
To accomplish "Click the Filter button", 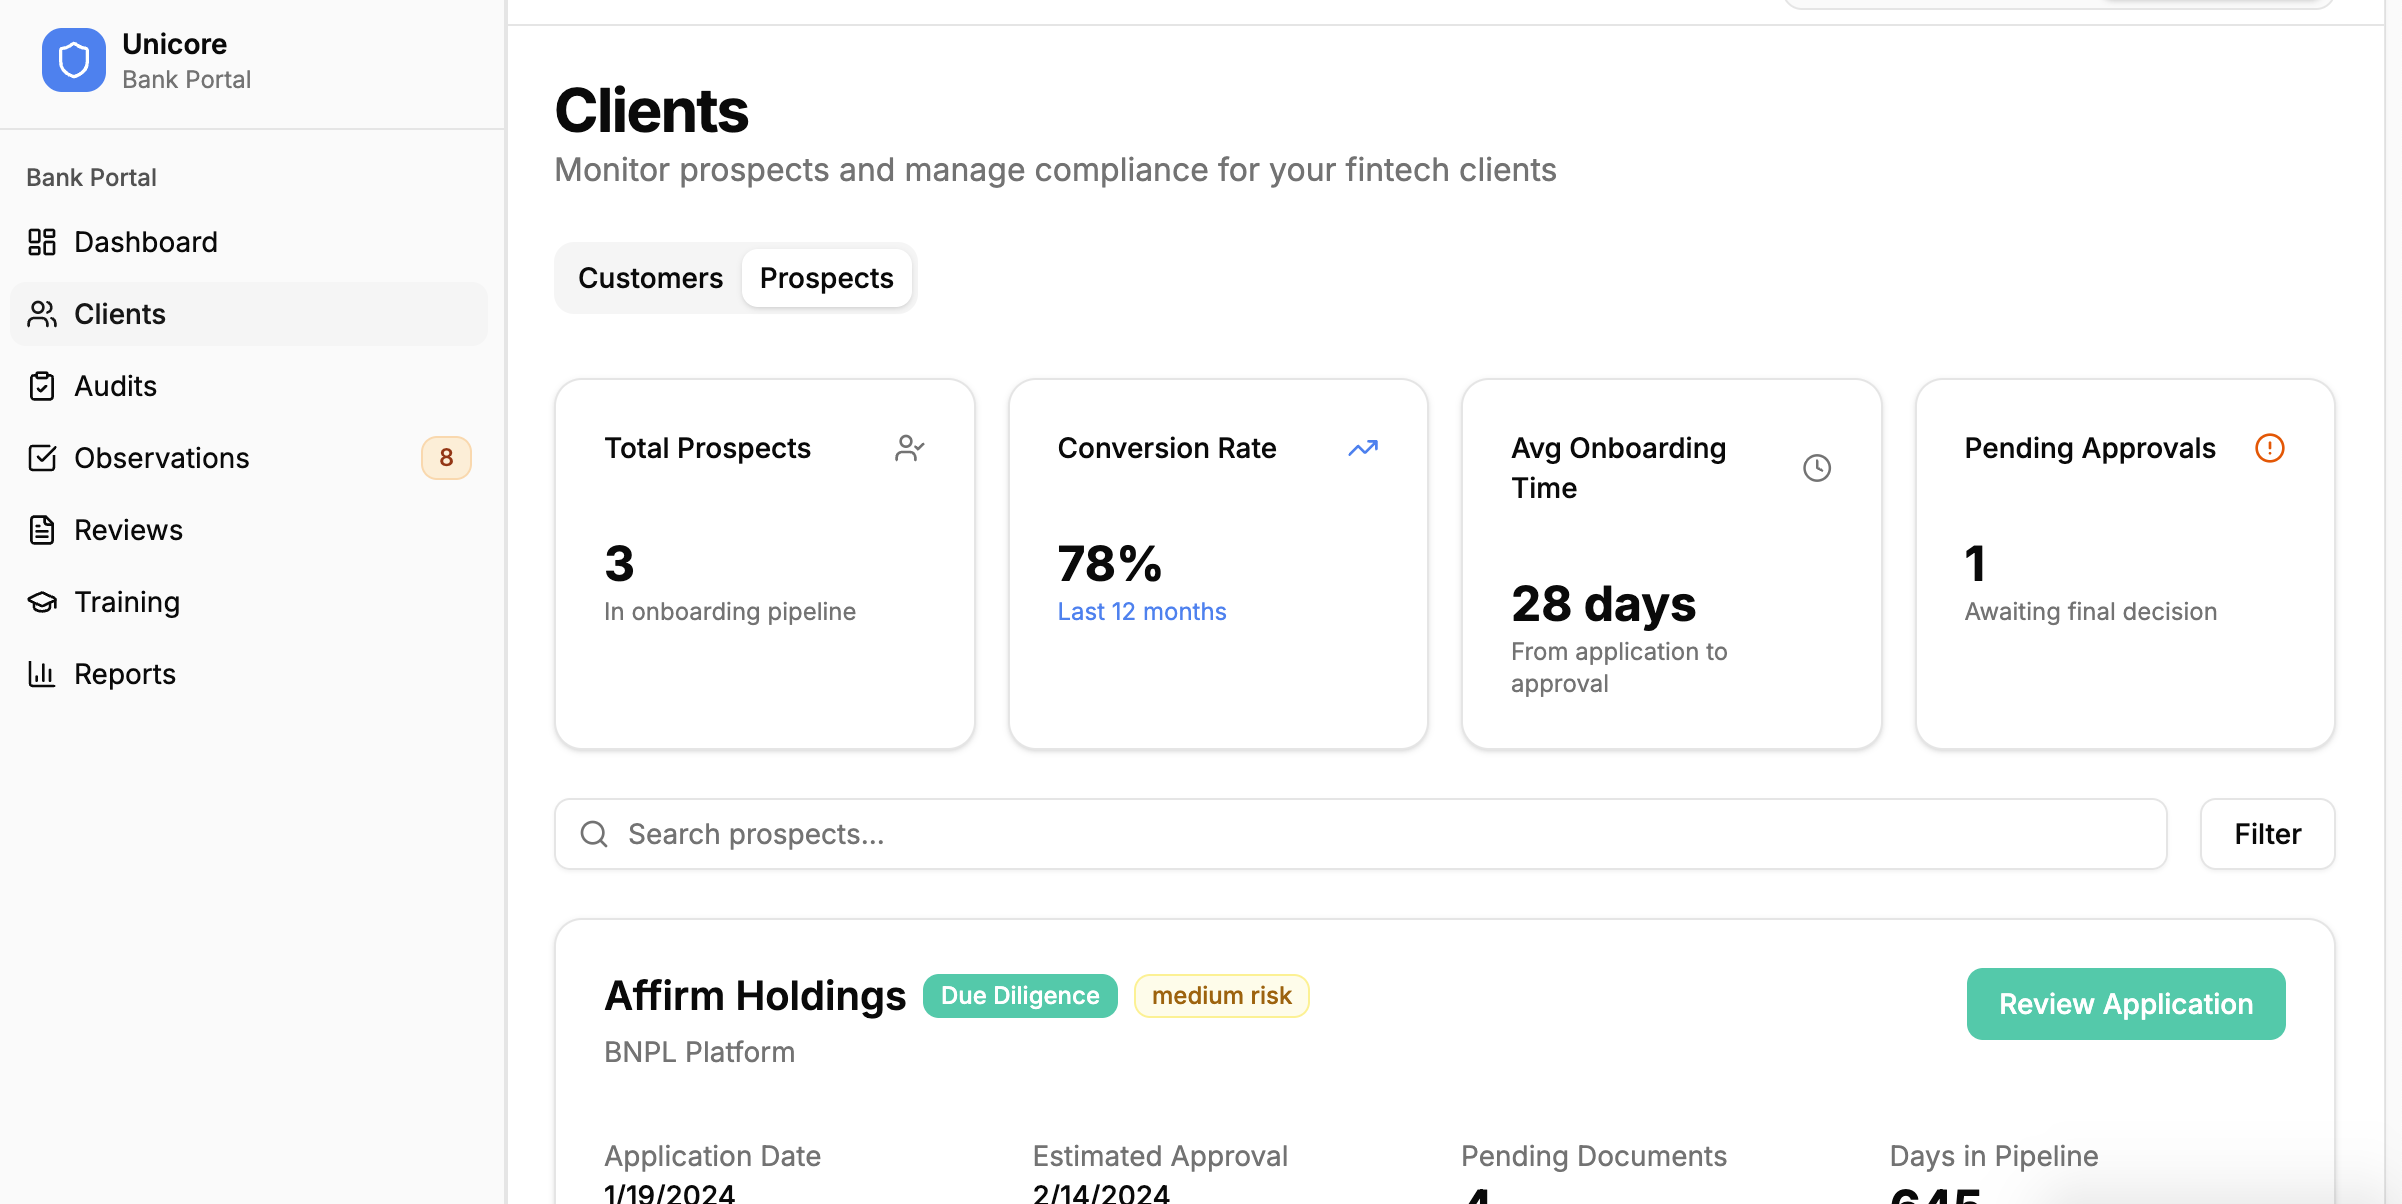I will pyautogui.click(x=2267, y=834).
